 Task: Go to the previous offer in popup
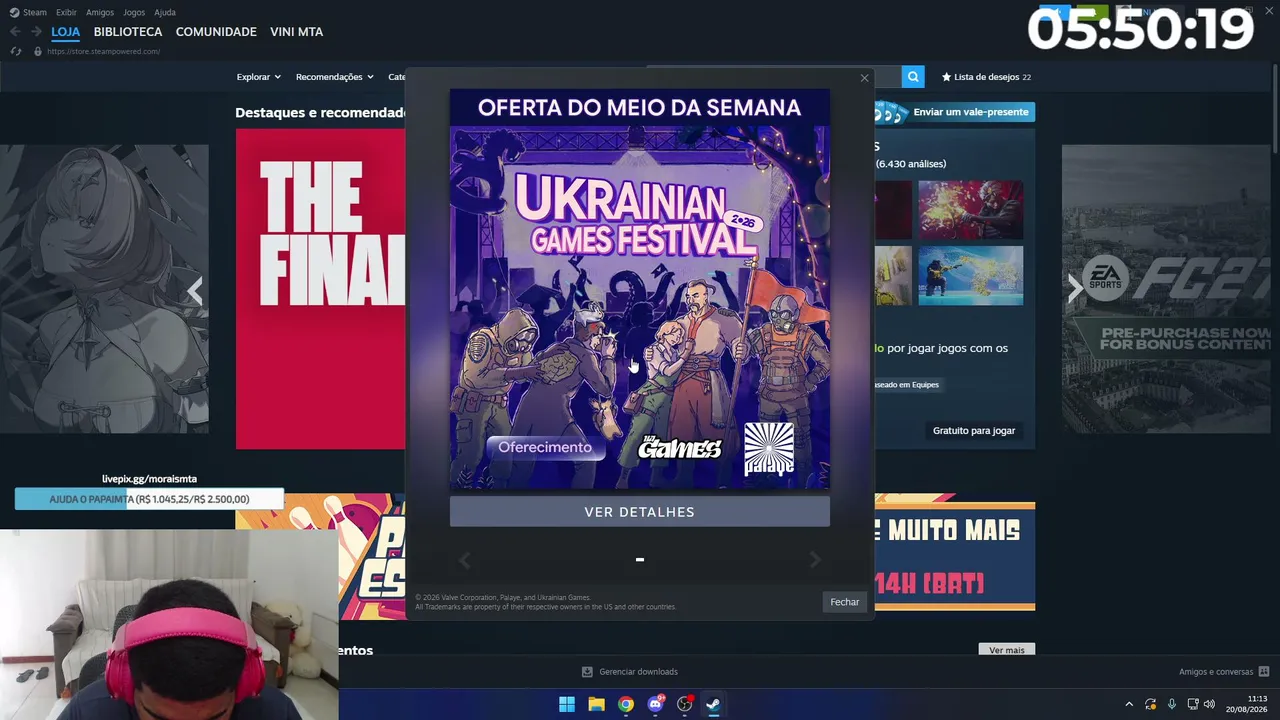tap(464, 560)
